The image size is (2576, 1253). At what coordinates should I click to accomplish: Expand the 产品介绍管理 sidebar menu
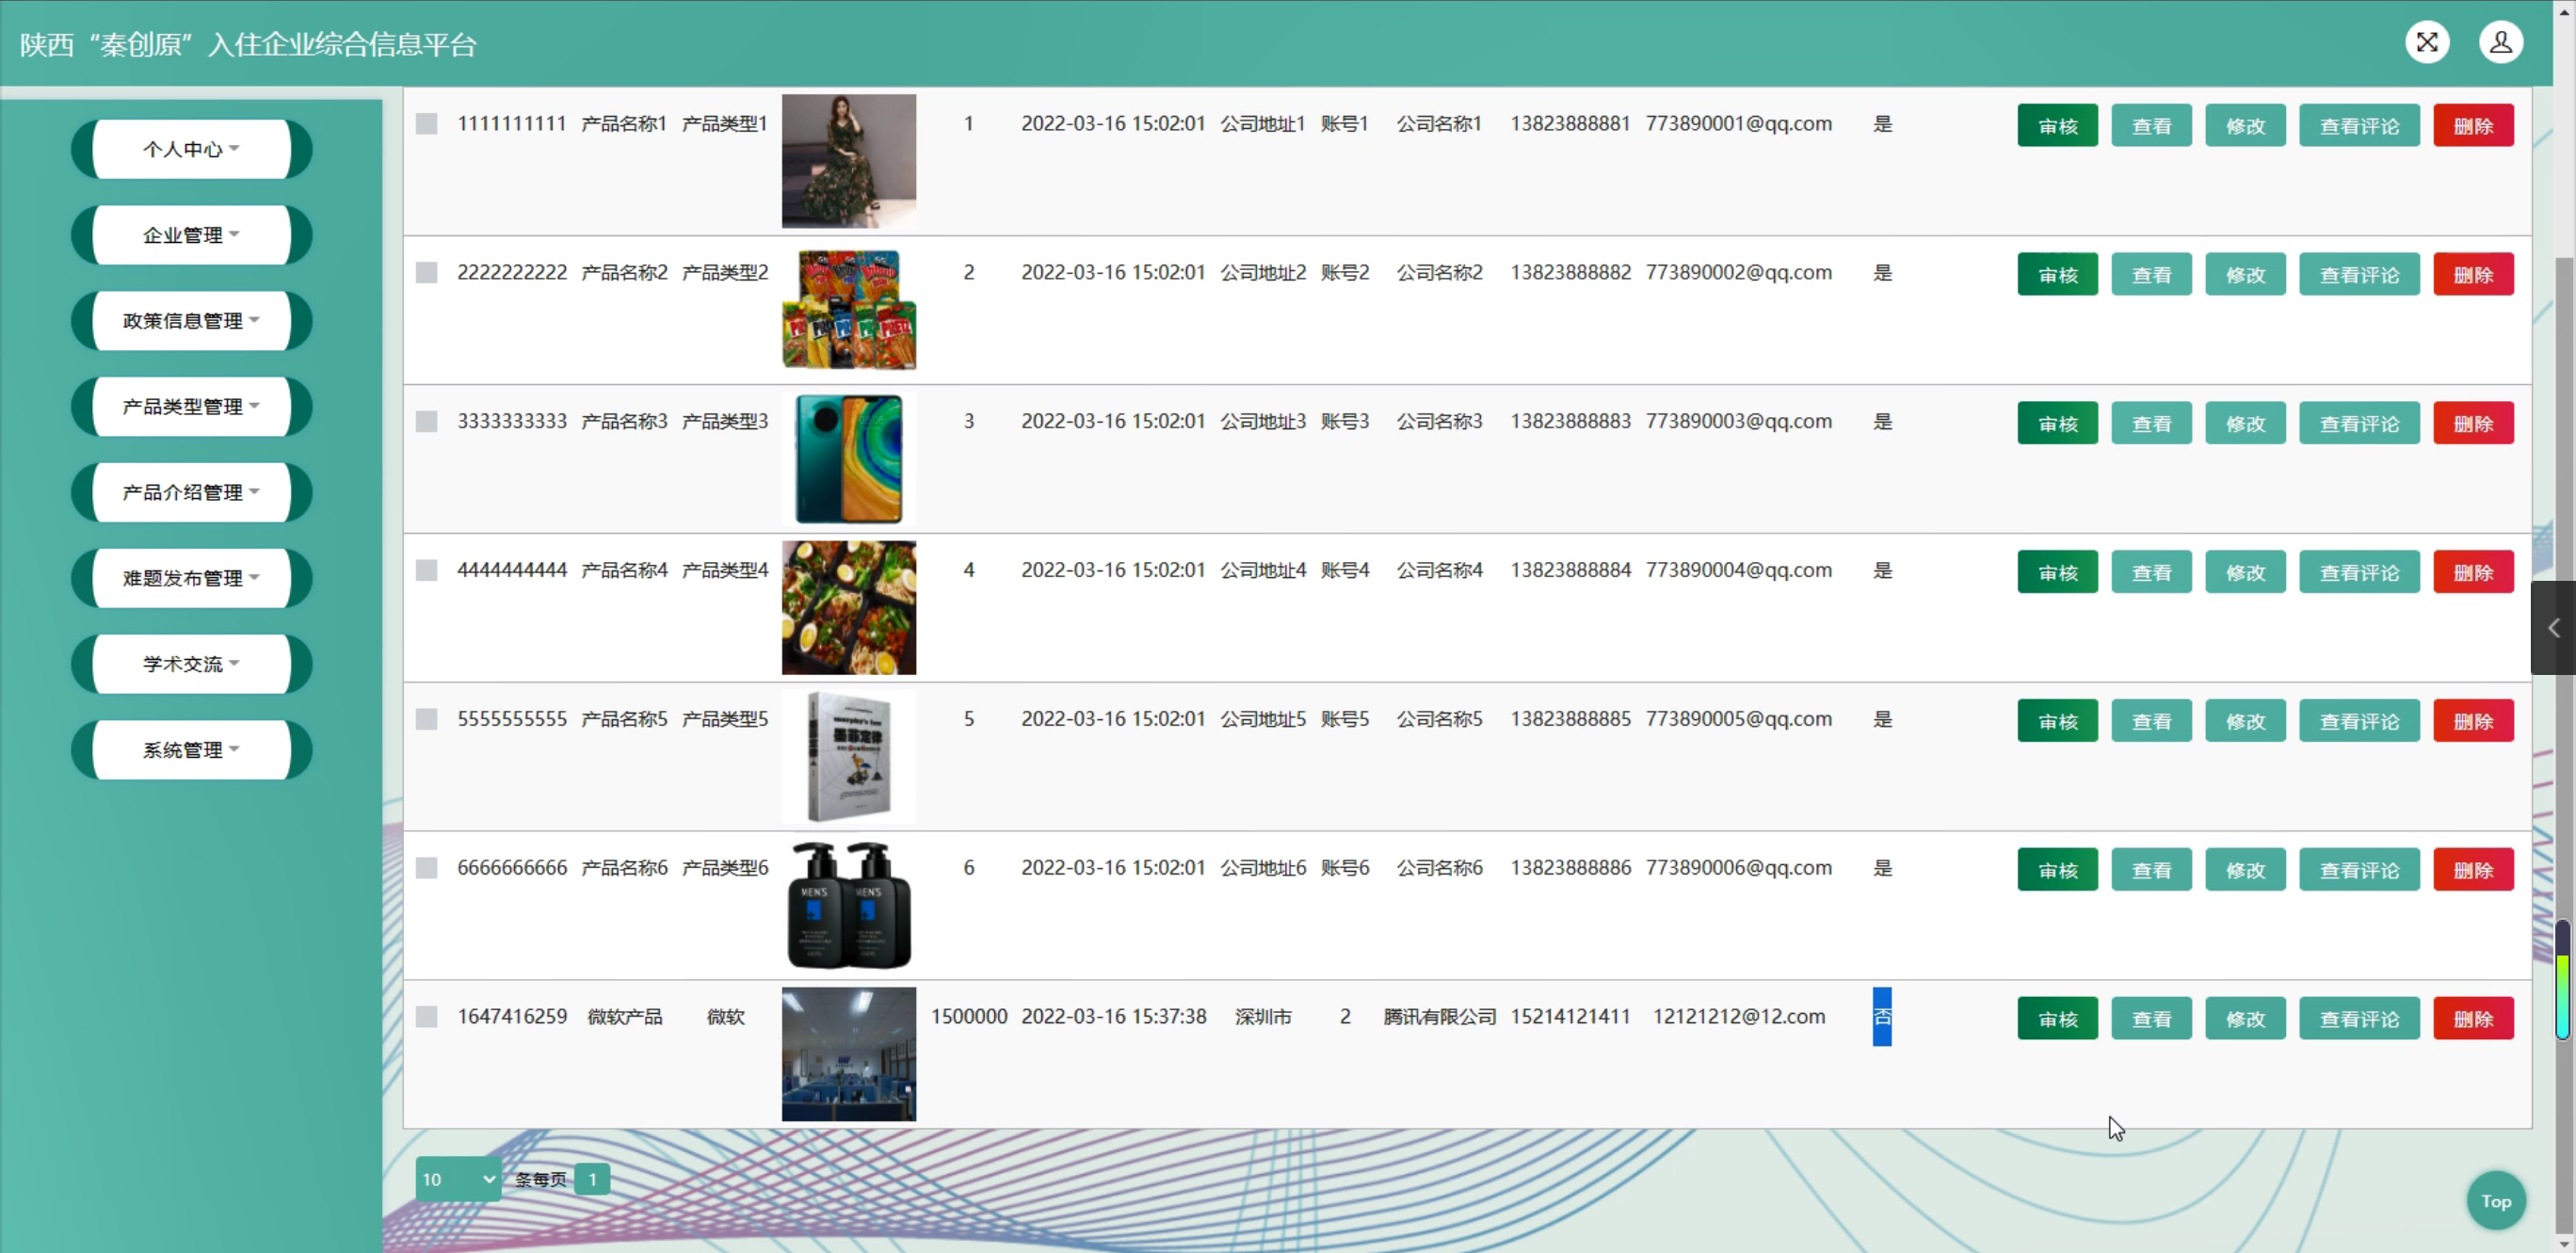click(x=191, y=492)
